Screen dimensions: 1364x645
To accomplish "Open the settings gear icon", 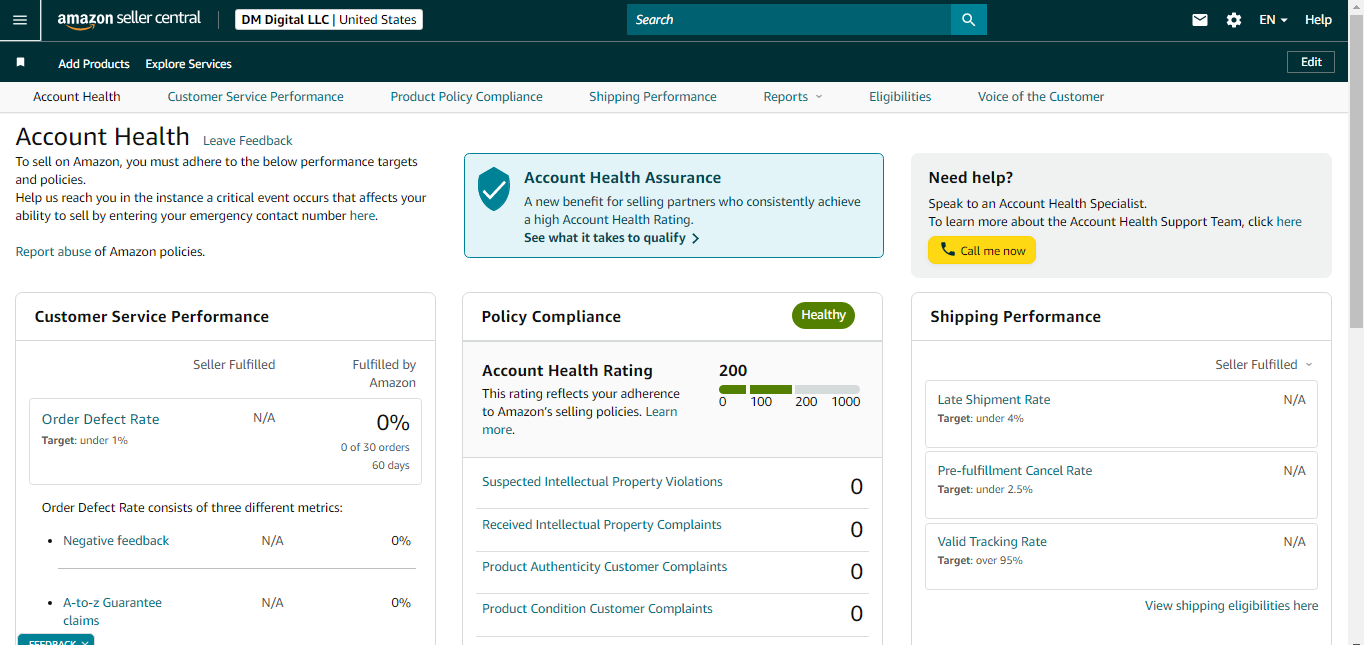I will point(1234,20).
